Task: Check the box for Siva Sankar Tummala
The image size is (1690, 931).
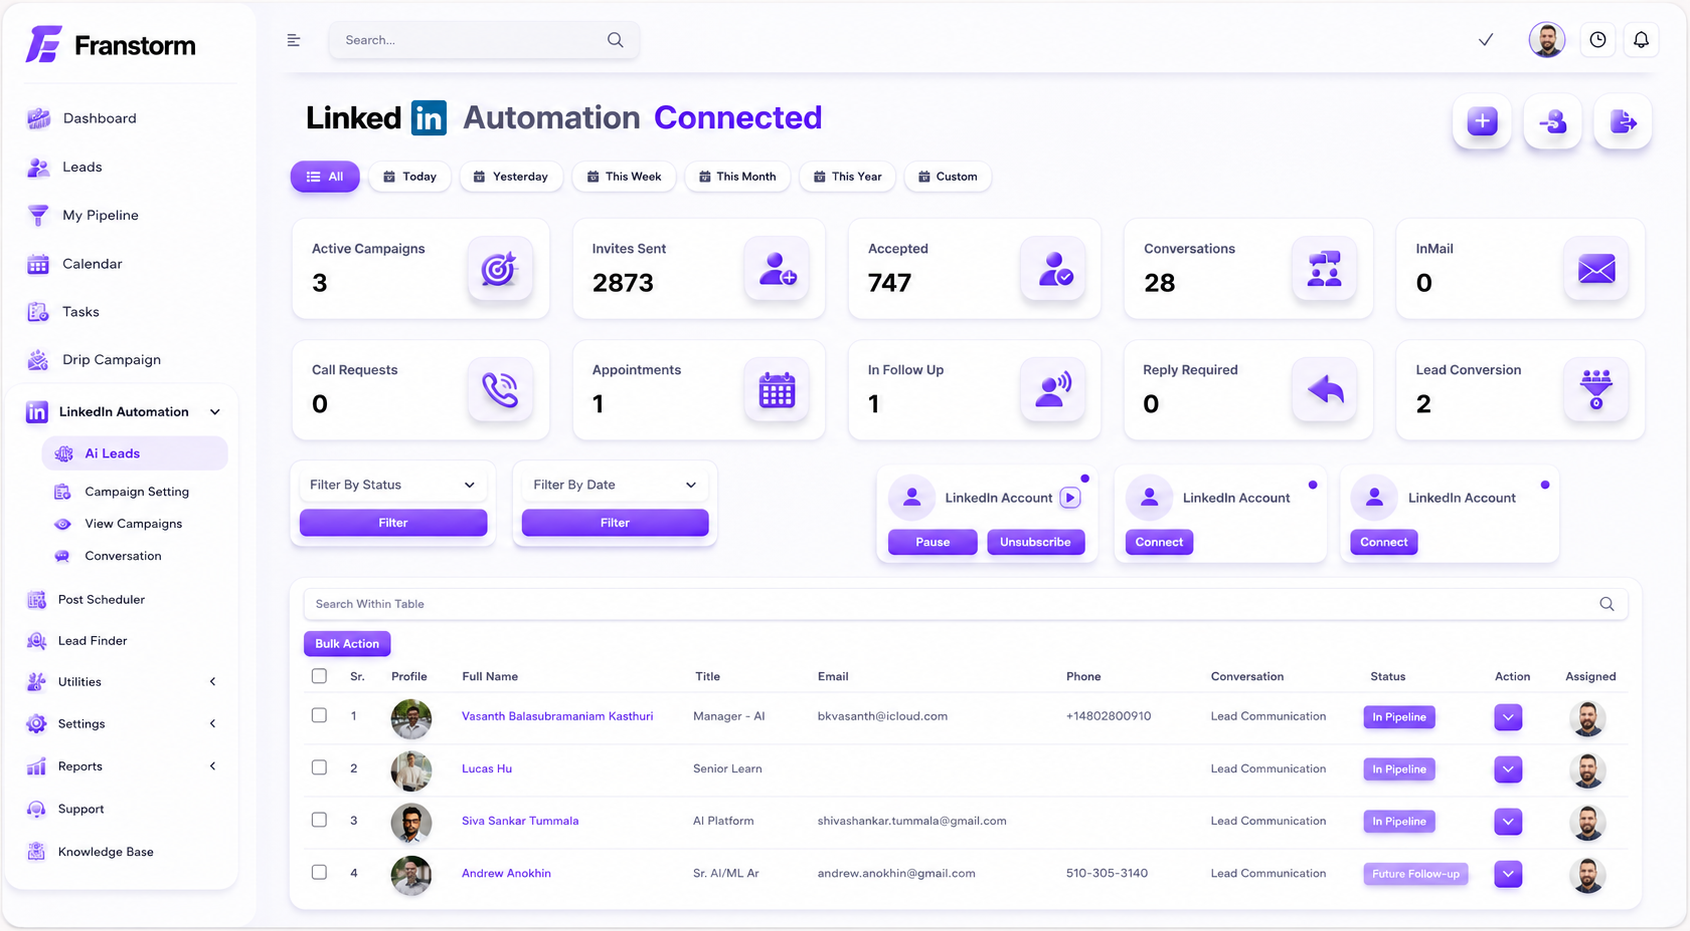Action: [x=319, y=820]
